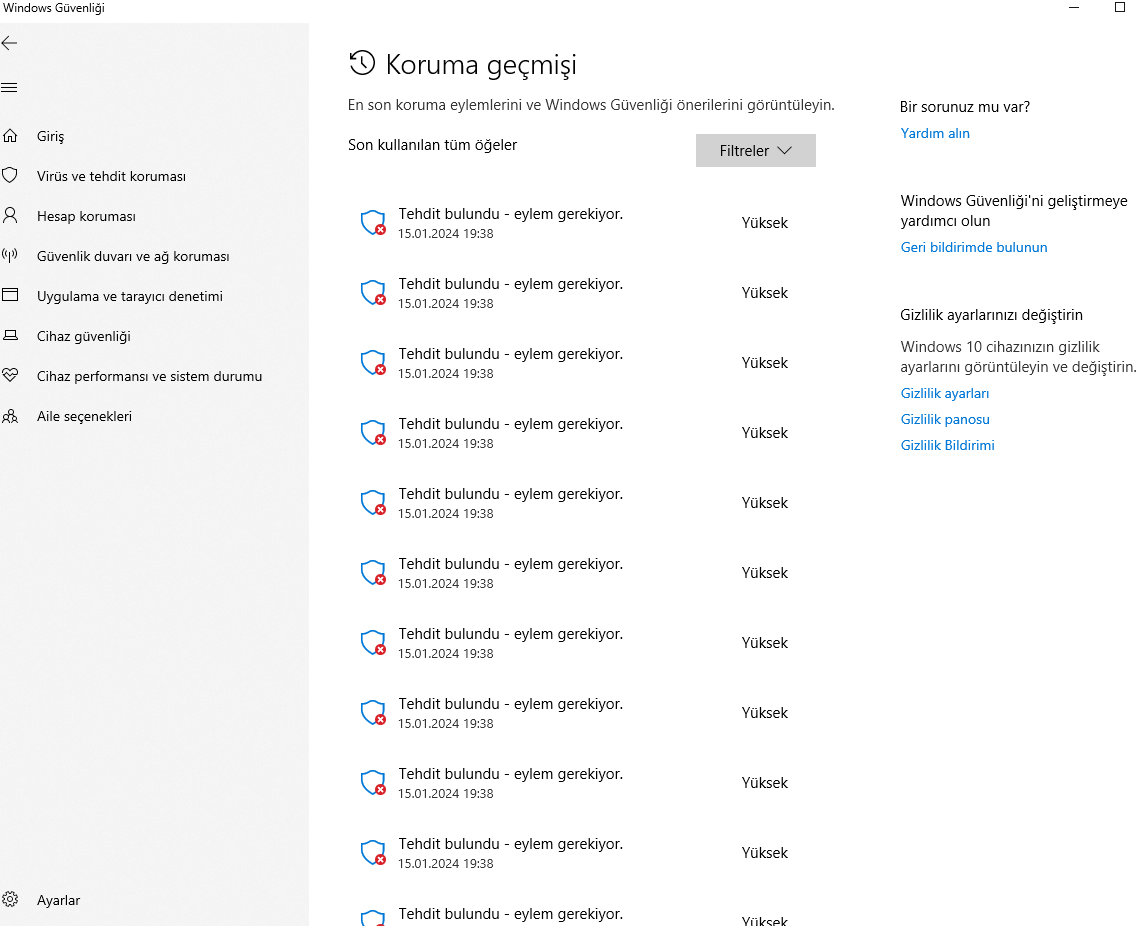Image resolution: width=1137 pixels, height=926 pixels.
Task: Click Geri bildirimde bulunun link
Action: 974,247
